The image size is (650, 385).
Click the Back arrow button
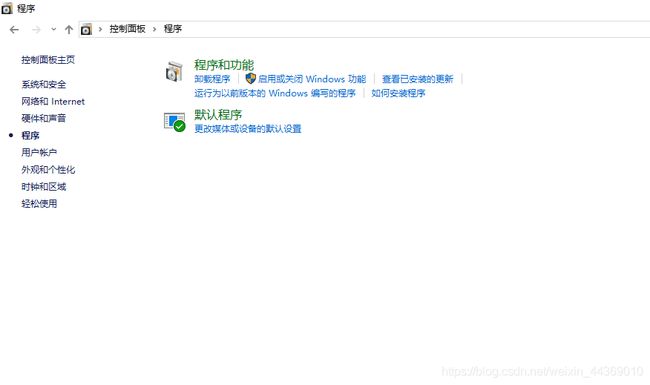[x=14, y=29]
